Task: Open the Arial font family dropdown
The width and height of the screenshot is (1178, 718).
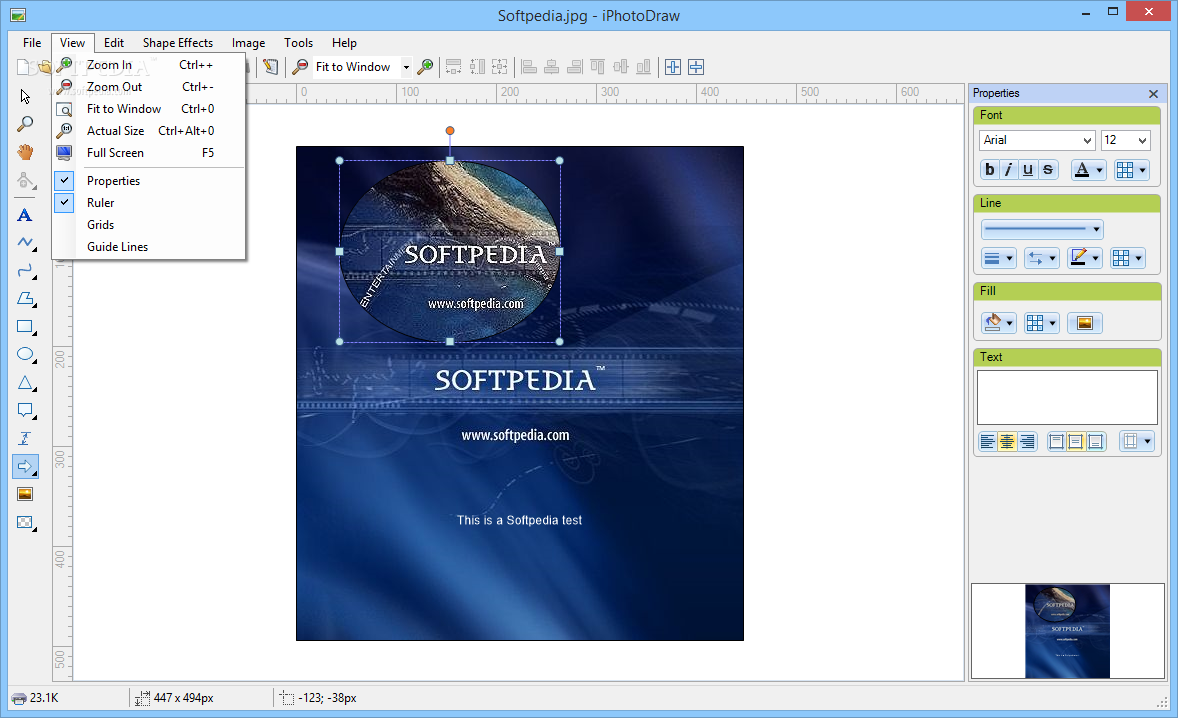Action: click(x=1037, y=140)
